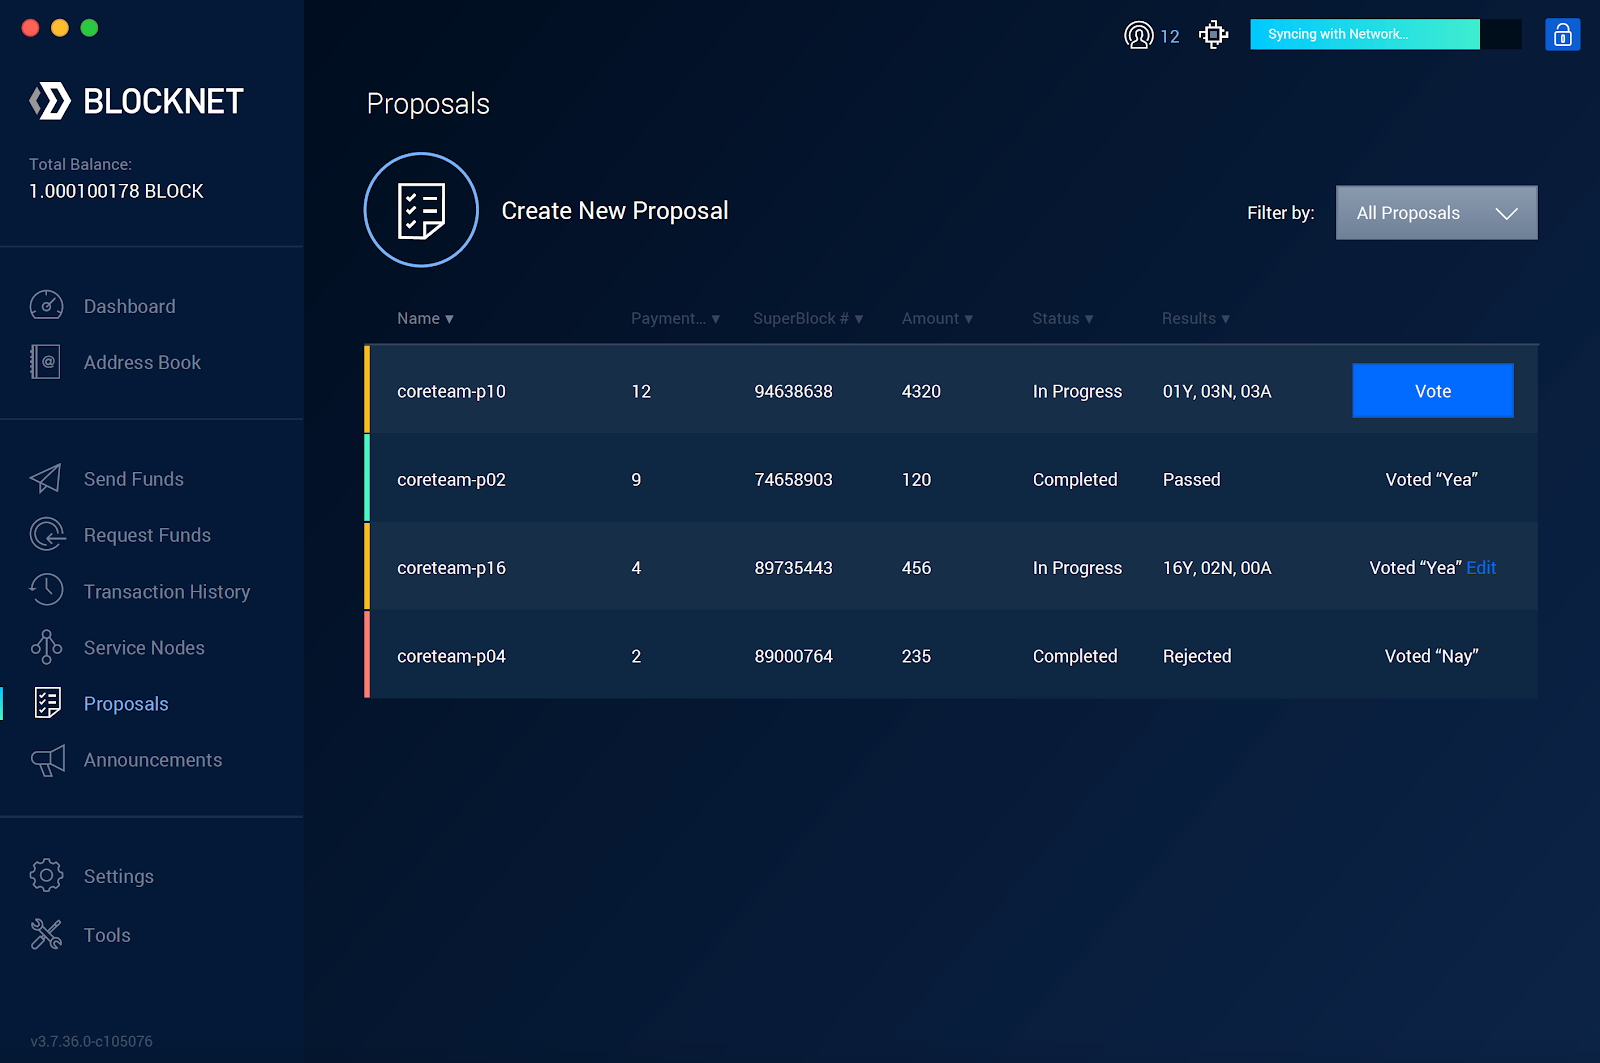Click the Completed status of coreteam-p04

coord(1075,656)
